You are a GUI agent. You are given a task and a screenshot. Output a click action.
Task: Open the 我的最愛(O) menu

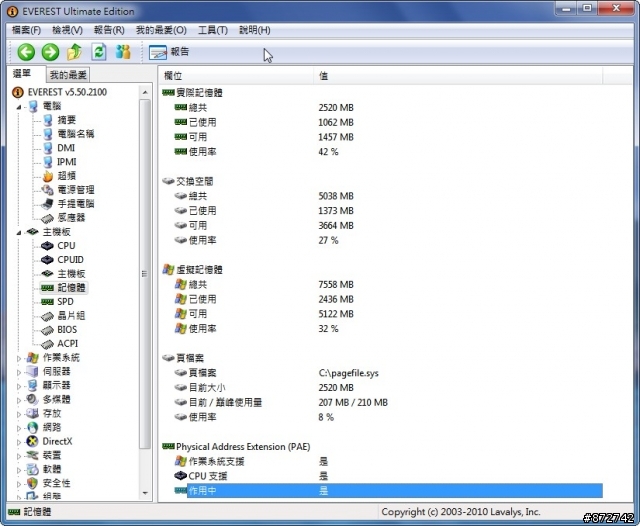pos(161,30)
